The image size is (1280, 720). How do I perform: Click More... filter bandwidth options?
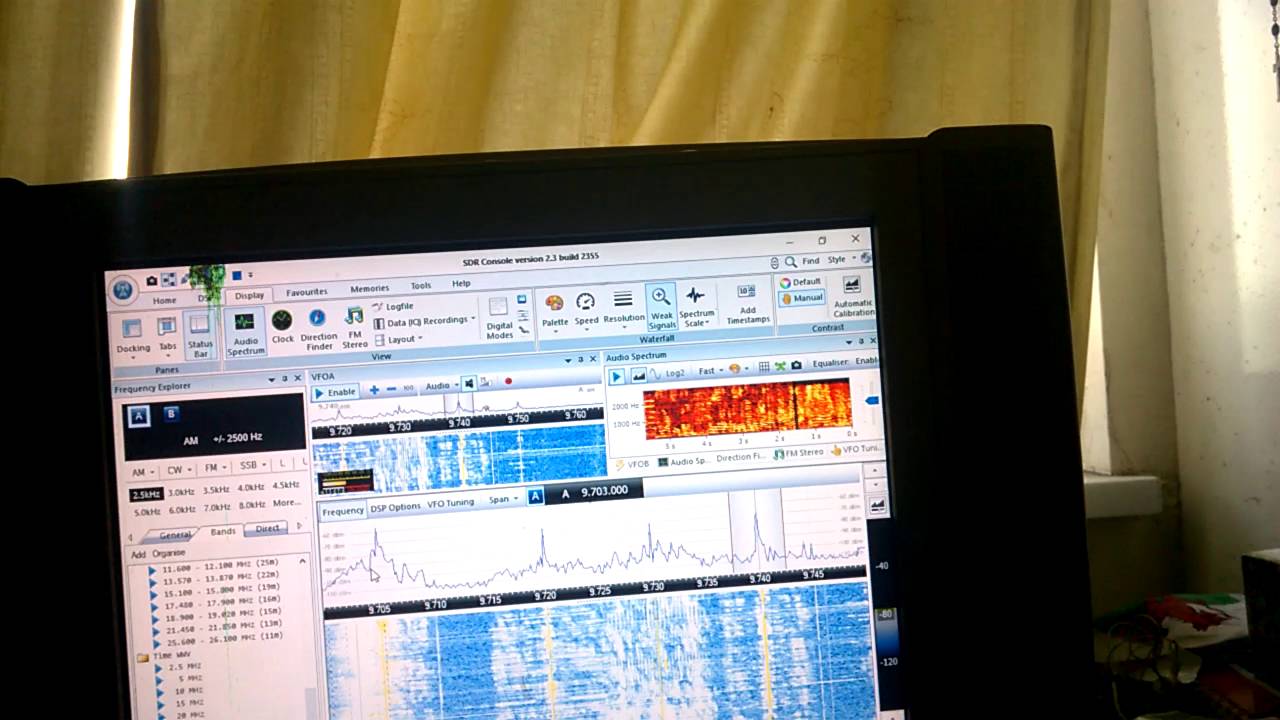[x=286, y=503]
